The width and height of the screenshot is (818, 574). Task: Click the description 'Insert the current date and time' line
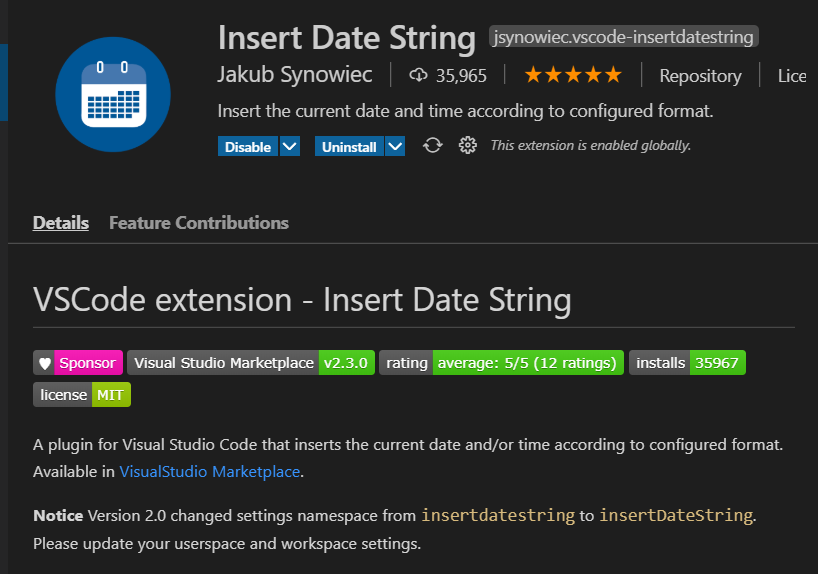point(465,111)
